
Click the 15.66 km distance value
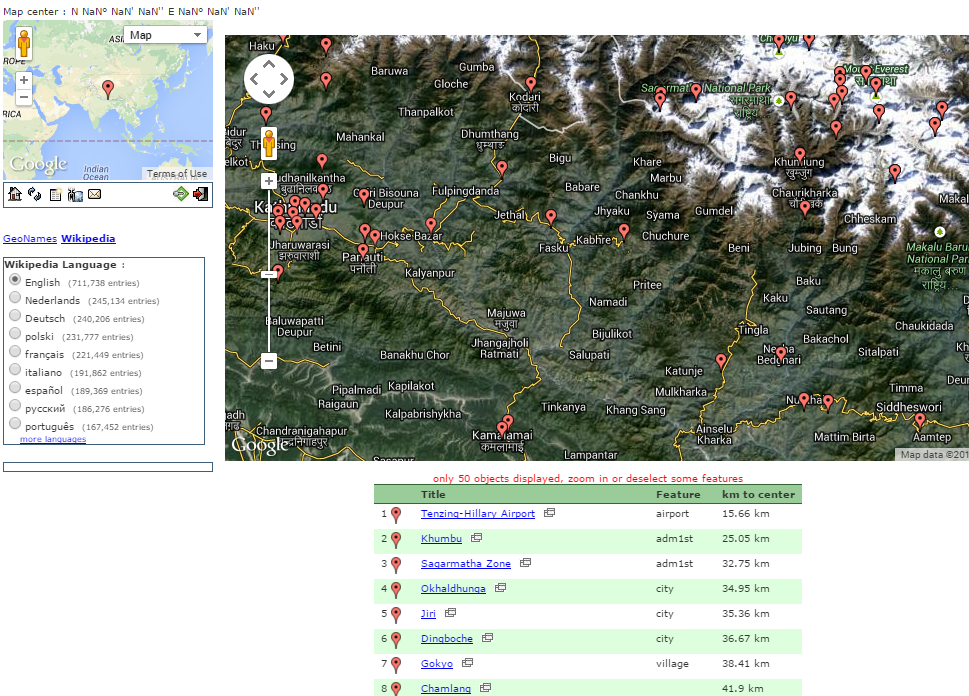point(746,514)
